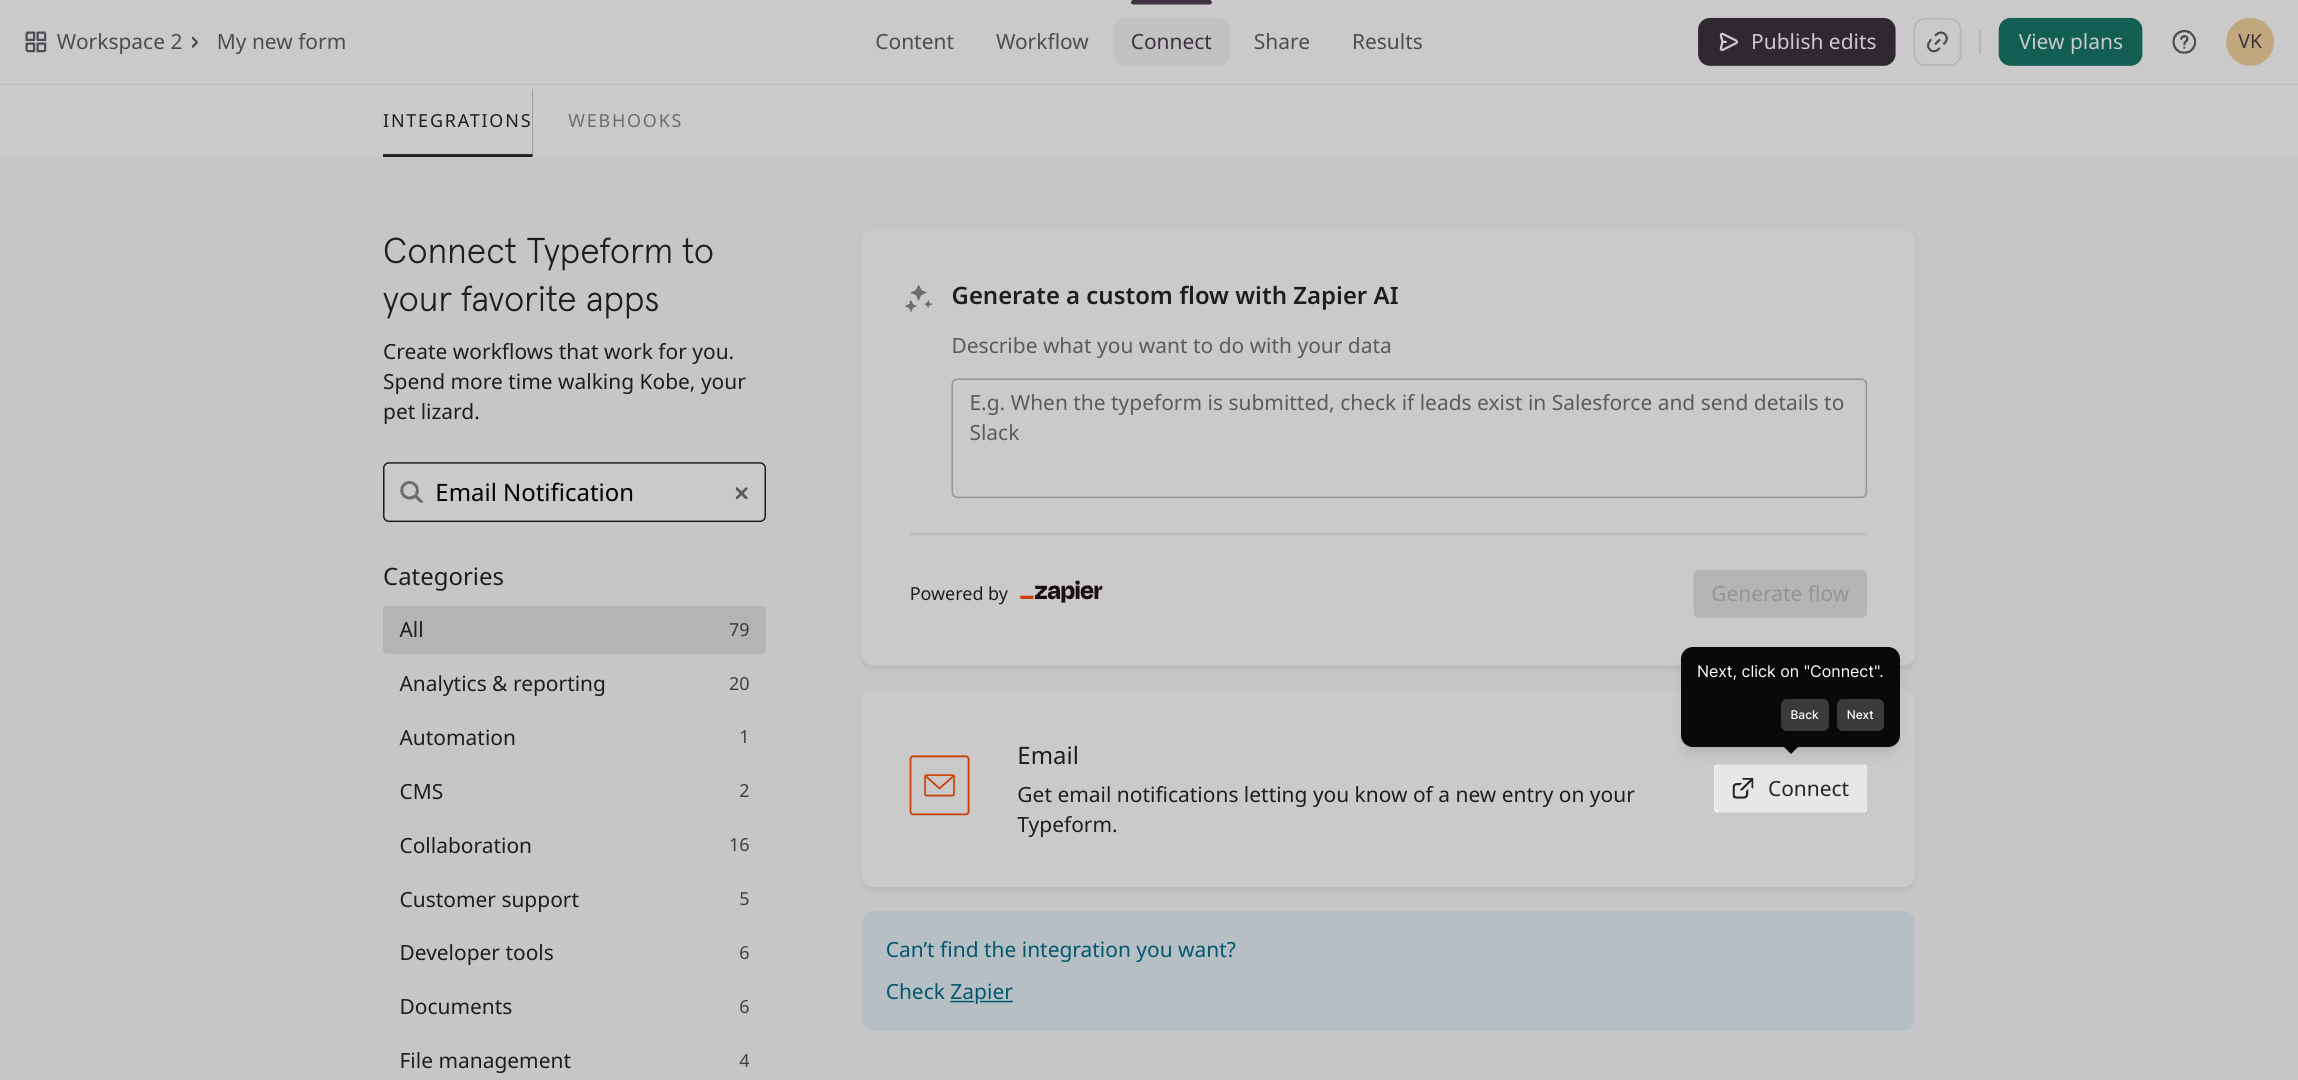Switch to the Share tab
The width and height of the screenshot is (2298, 1080).
click(1281, 42)
